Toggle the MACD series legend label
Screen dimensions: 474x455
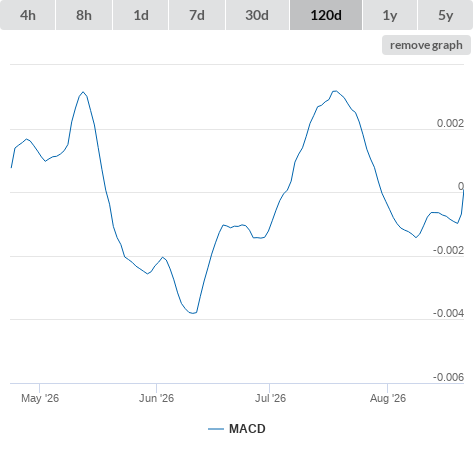tap(247, 429)
